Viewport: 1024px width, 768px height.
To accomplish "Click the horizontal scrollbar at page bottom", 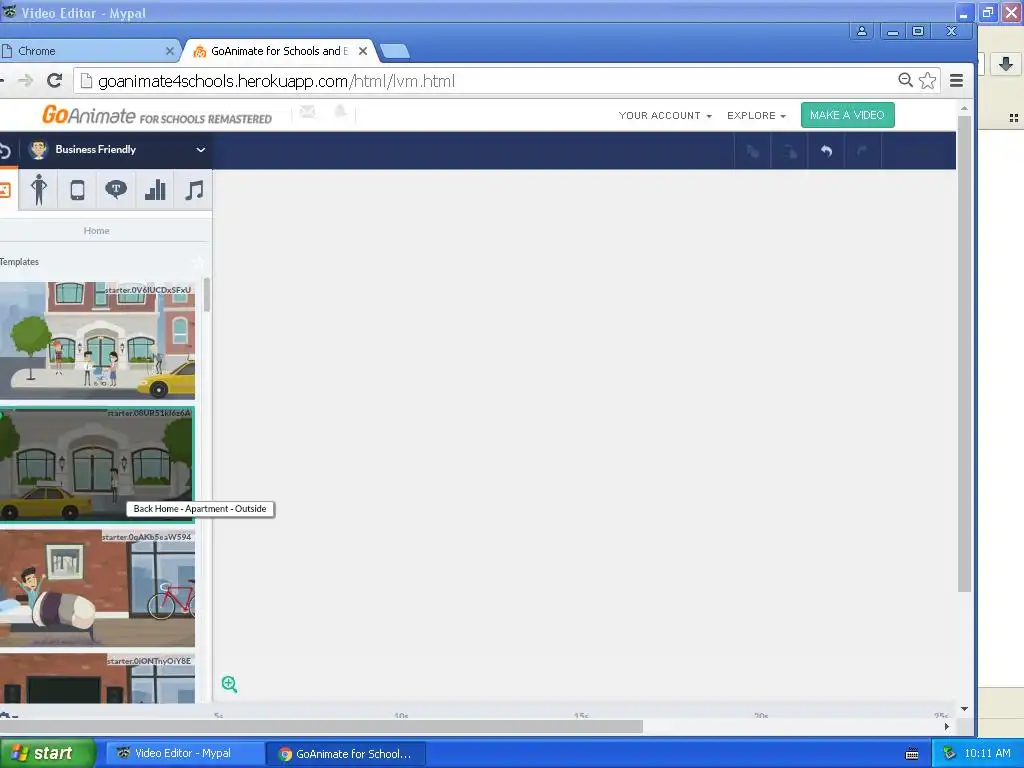I will (321, 726).
